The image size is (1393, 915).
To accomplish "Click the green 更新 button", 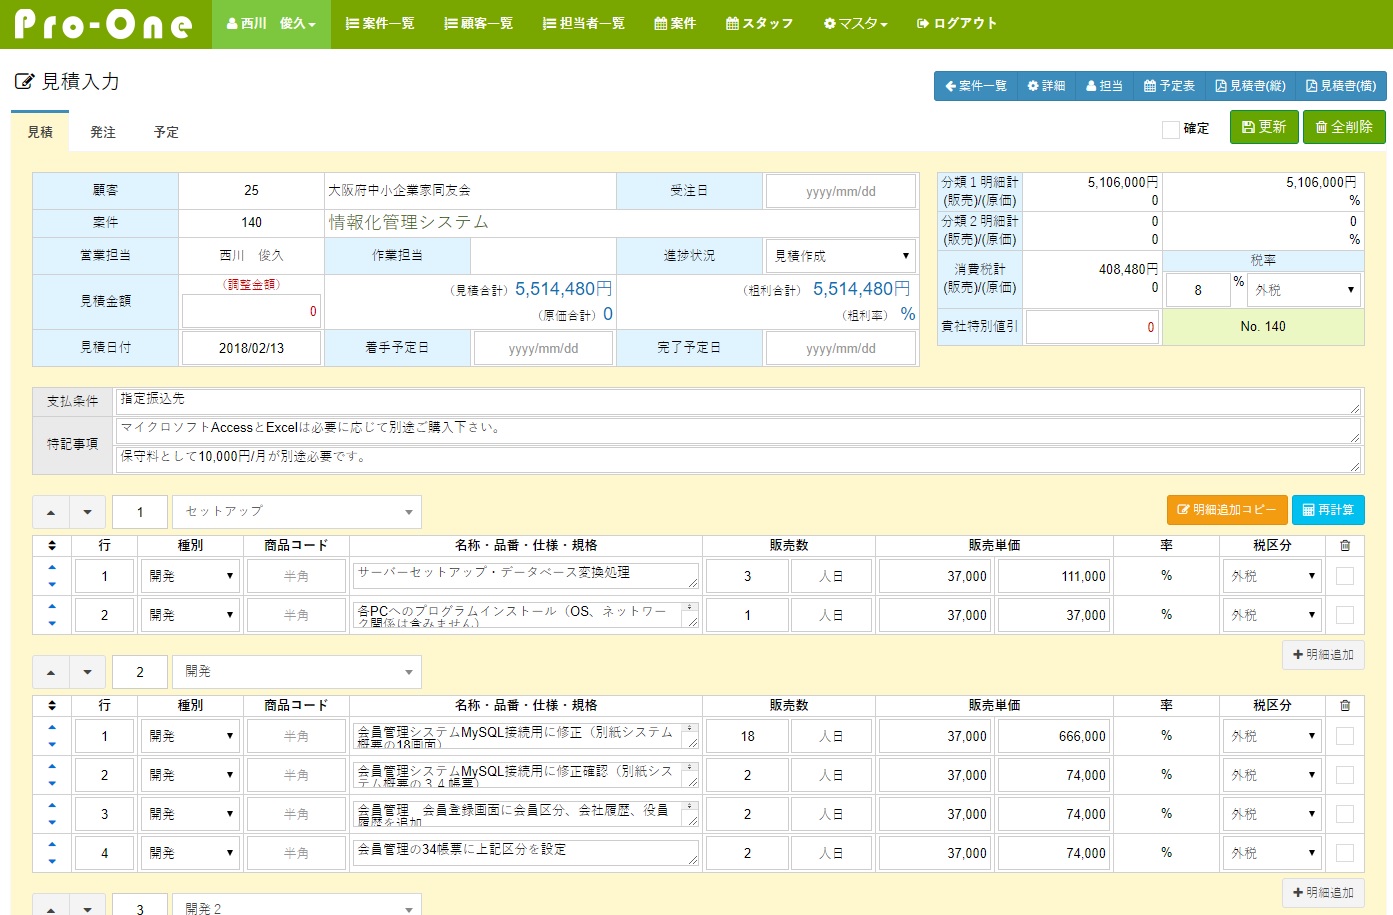I will point(1264,127).
